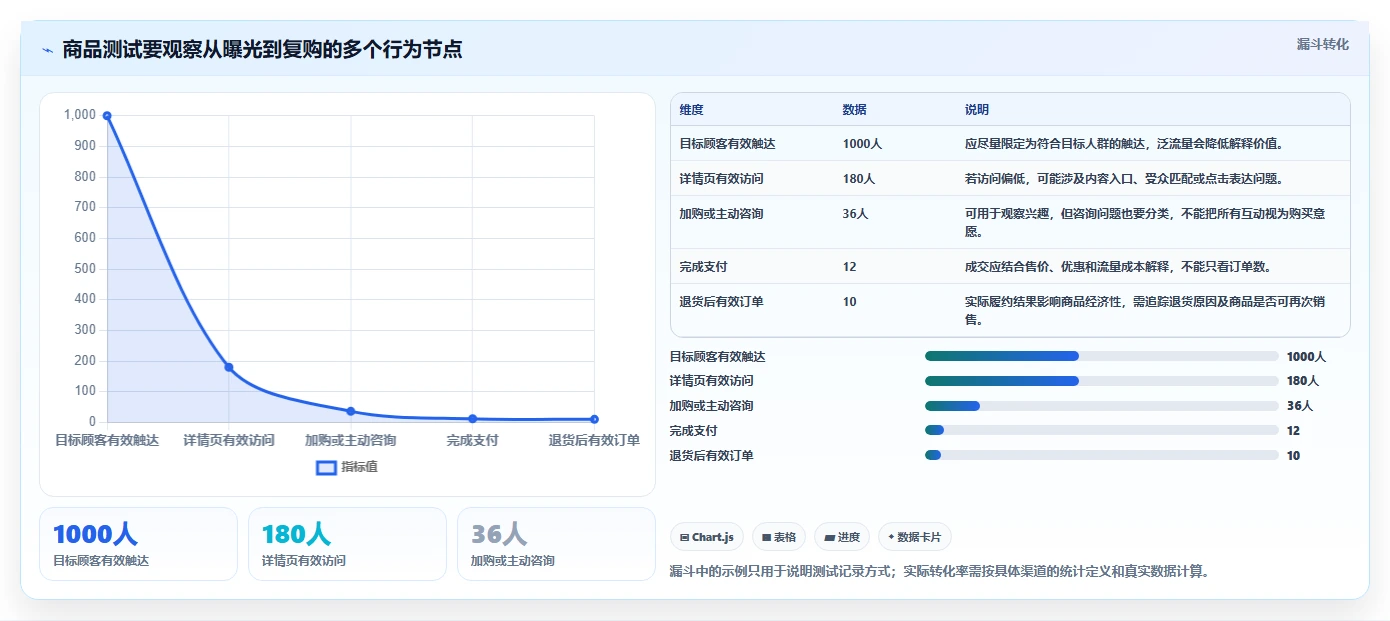Click the x-axis label 目标顾客有效触达
This screenshot has height=621, width=1390.
click(107, 440)
